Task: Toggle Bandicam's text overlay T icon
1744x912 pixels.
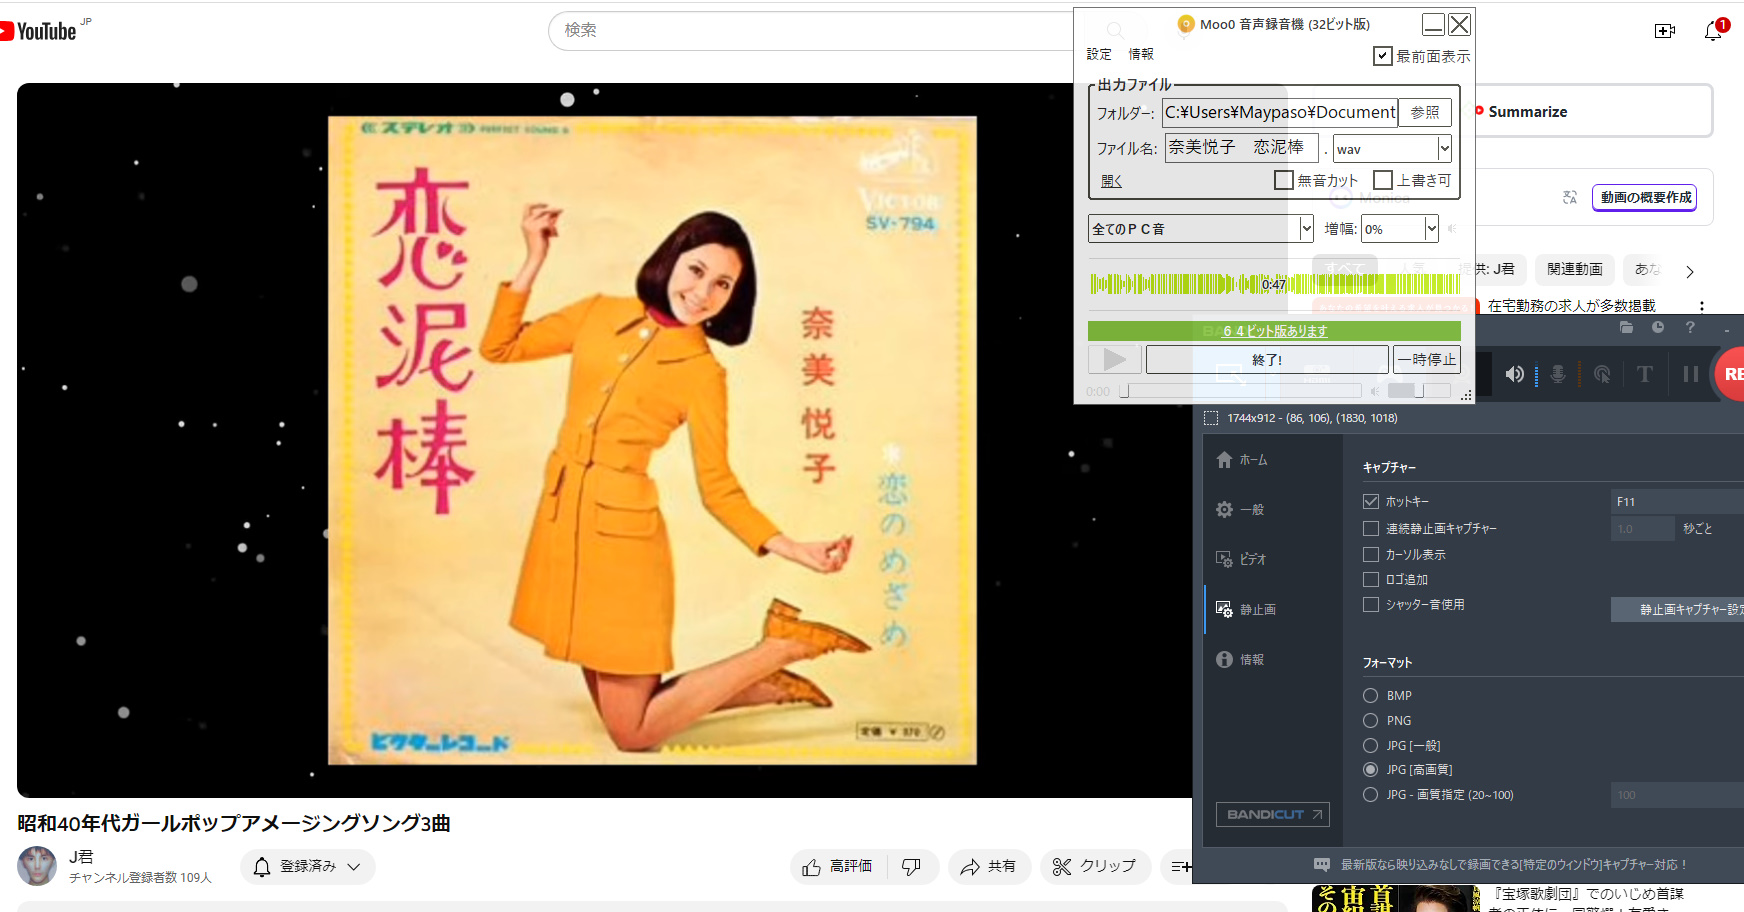Action: point(1645,374)
